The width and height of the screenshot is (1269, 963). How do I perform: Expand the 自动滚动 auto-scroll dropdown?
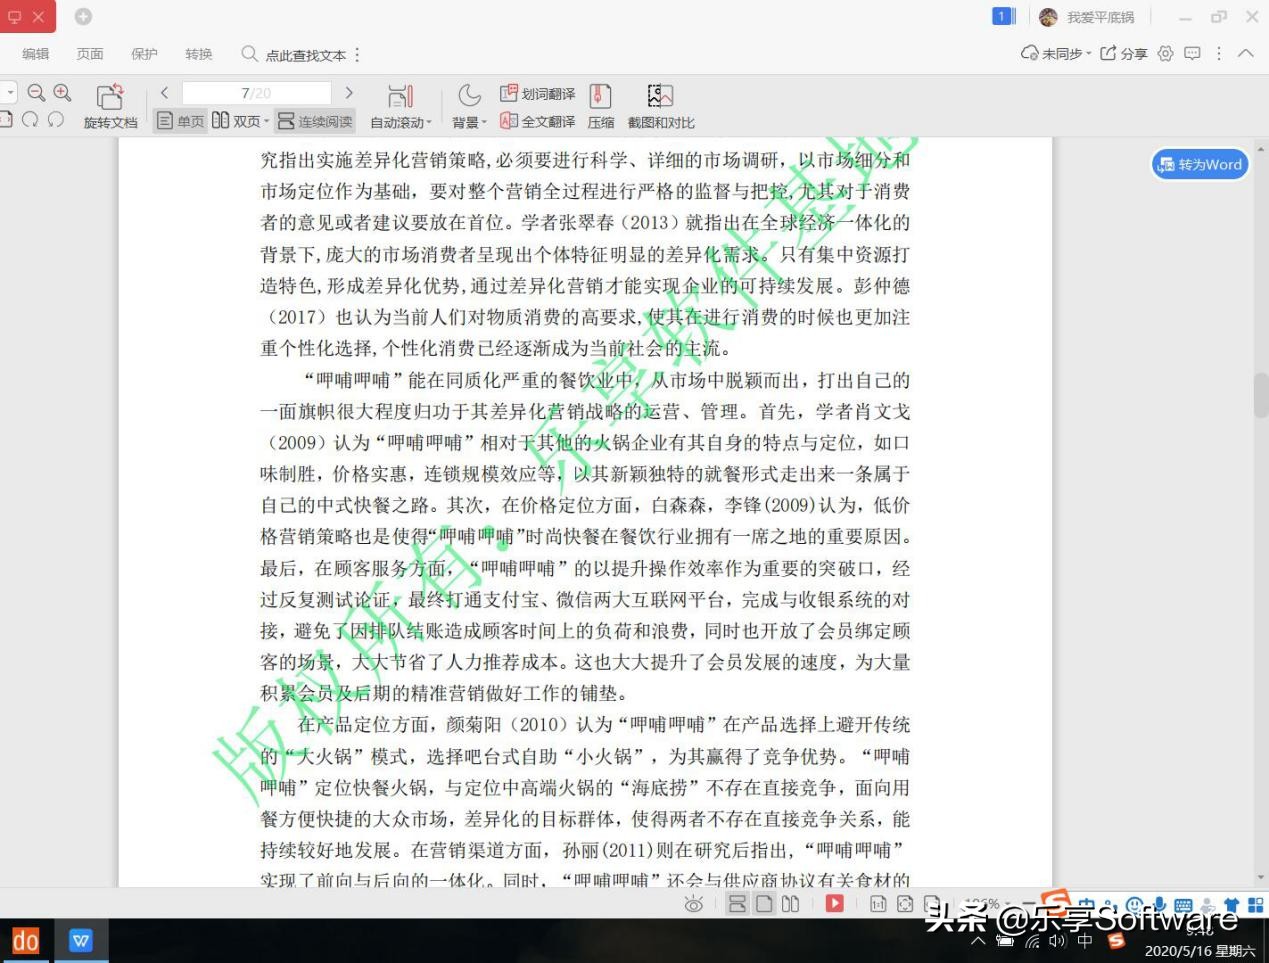click(400, 121)
